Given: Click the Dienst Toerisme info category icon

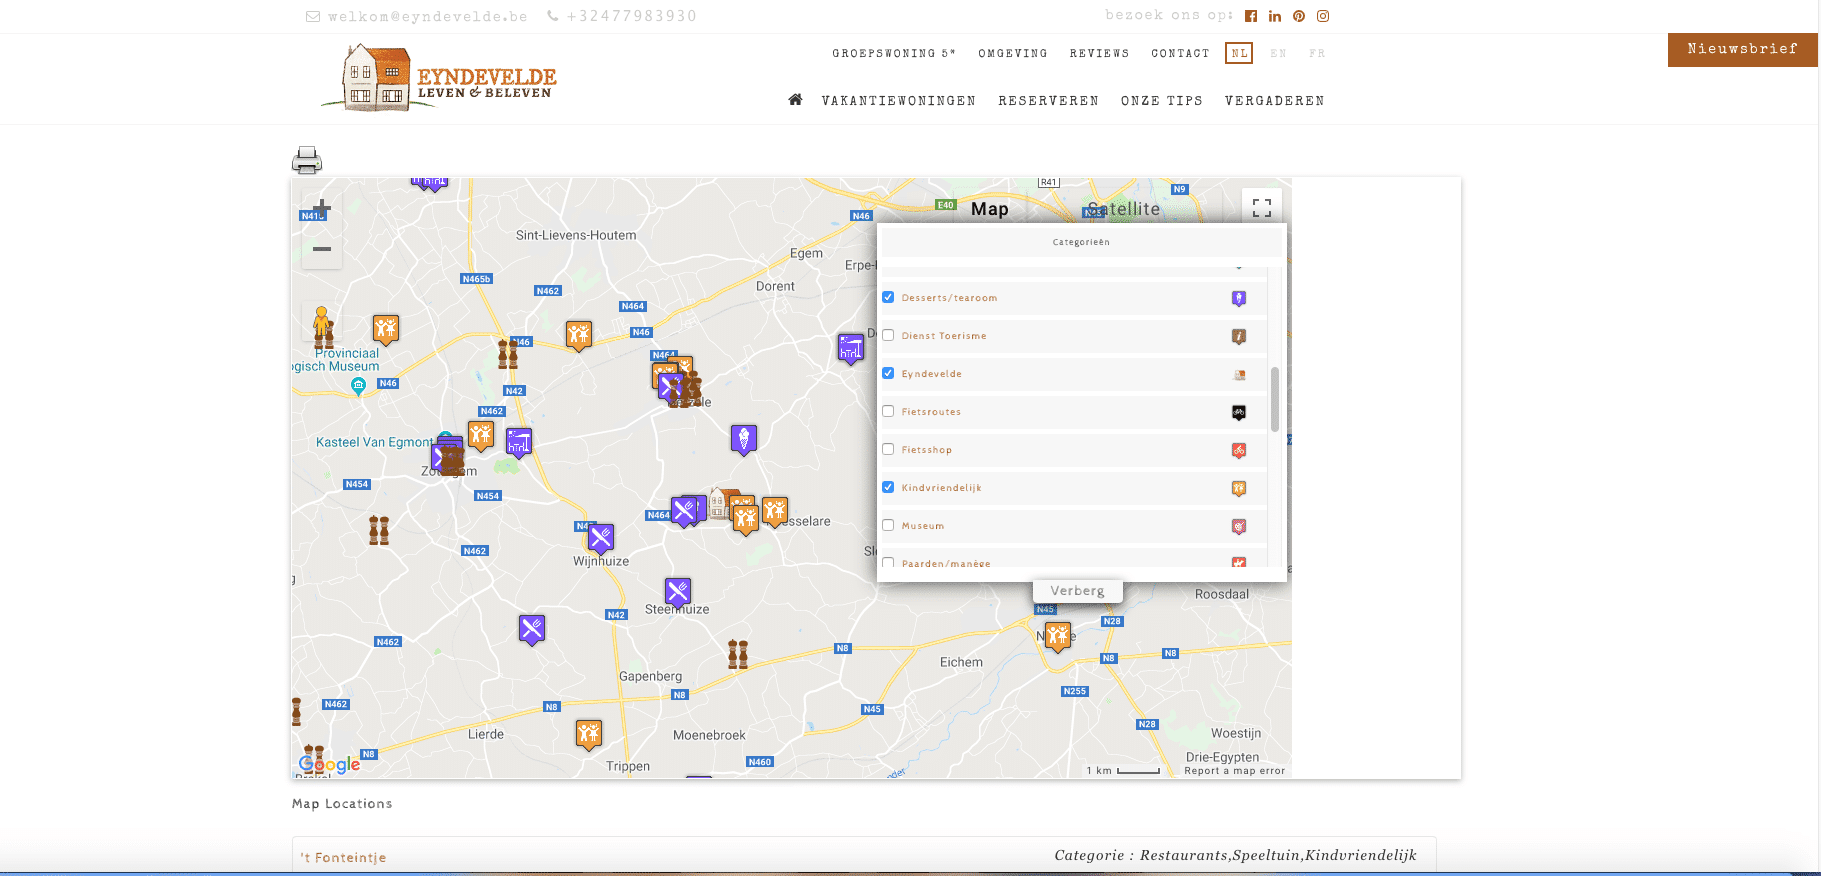Looking at the screenshot, I should point(1239,337).
